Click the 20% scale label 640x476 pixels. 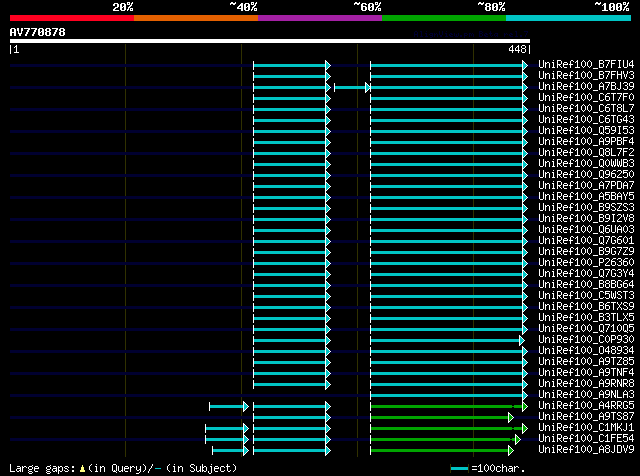pyautogui.click(x=123, y=7)
